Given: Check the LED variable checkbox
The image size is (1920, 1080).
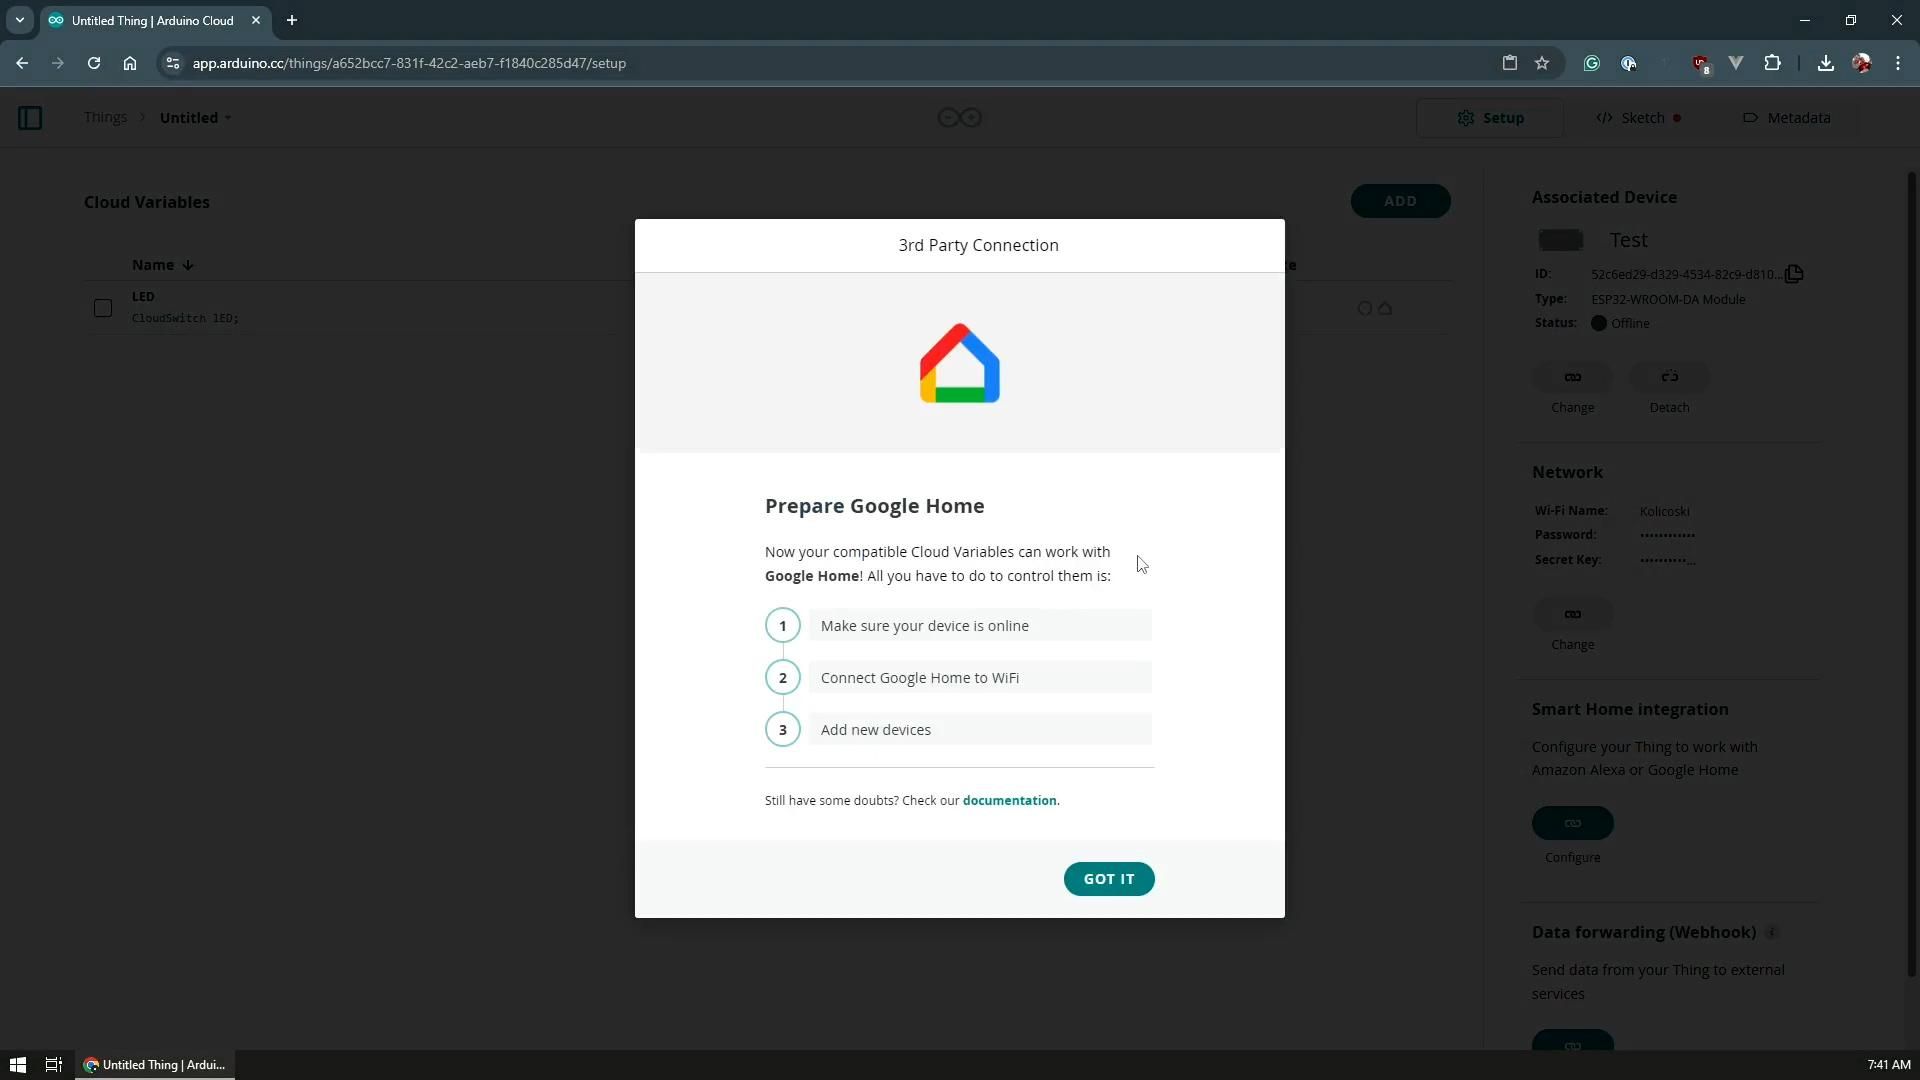Looking at the screenshot, I should pos(103,308).
